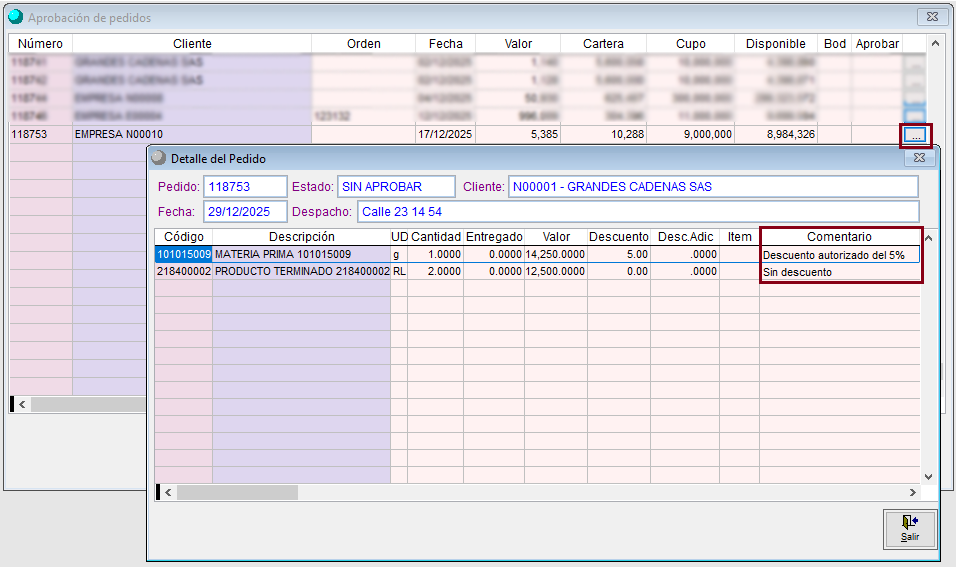Viewport: 956px width, 567px height.
Task: Click the Comentario column header
Action: click(839, 237)
